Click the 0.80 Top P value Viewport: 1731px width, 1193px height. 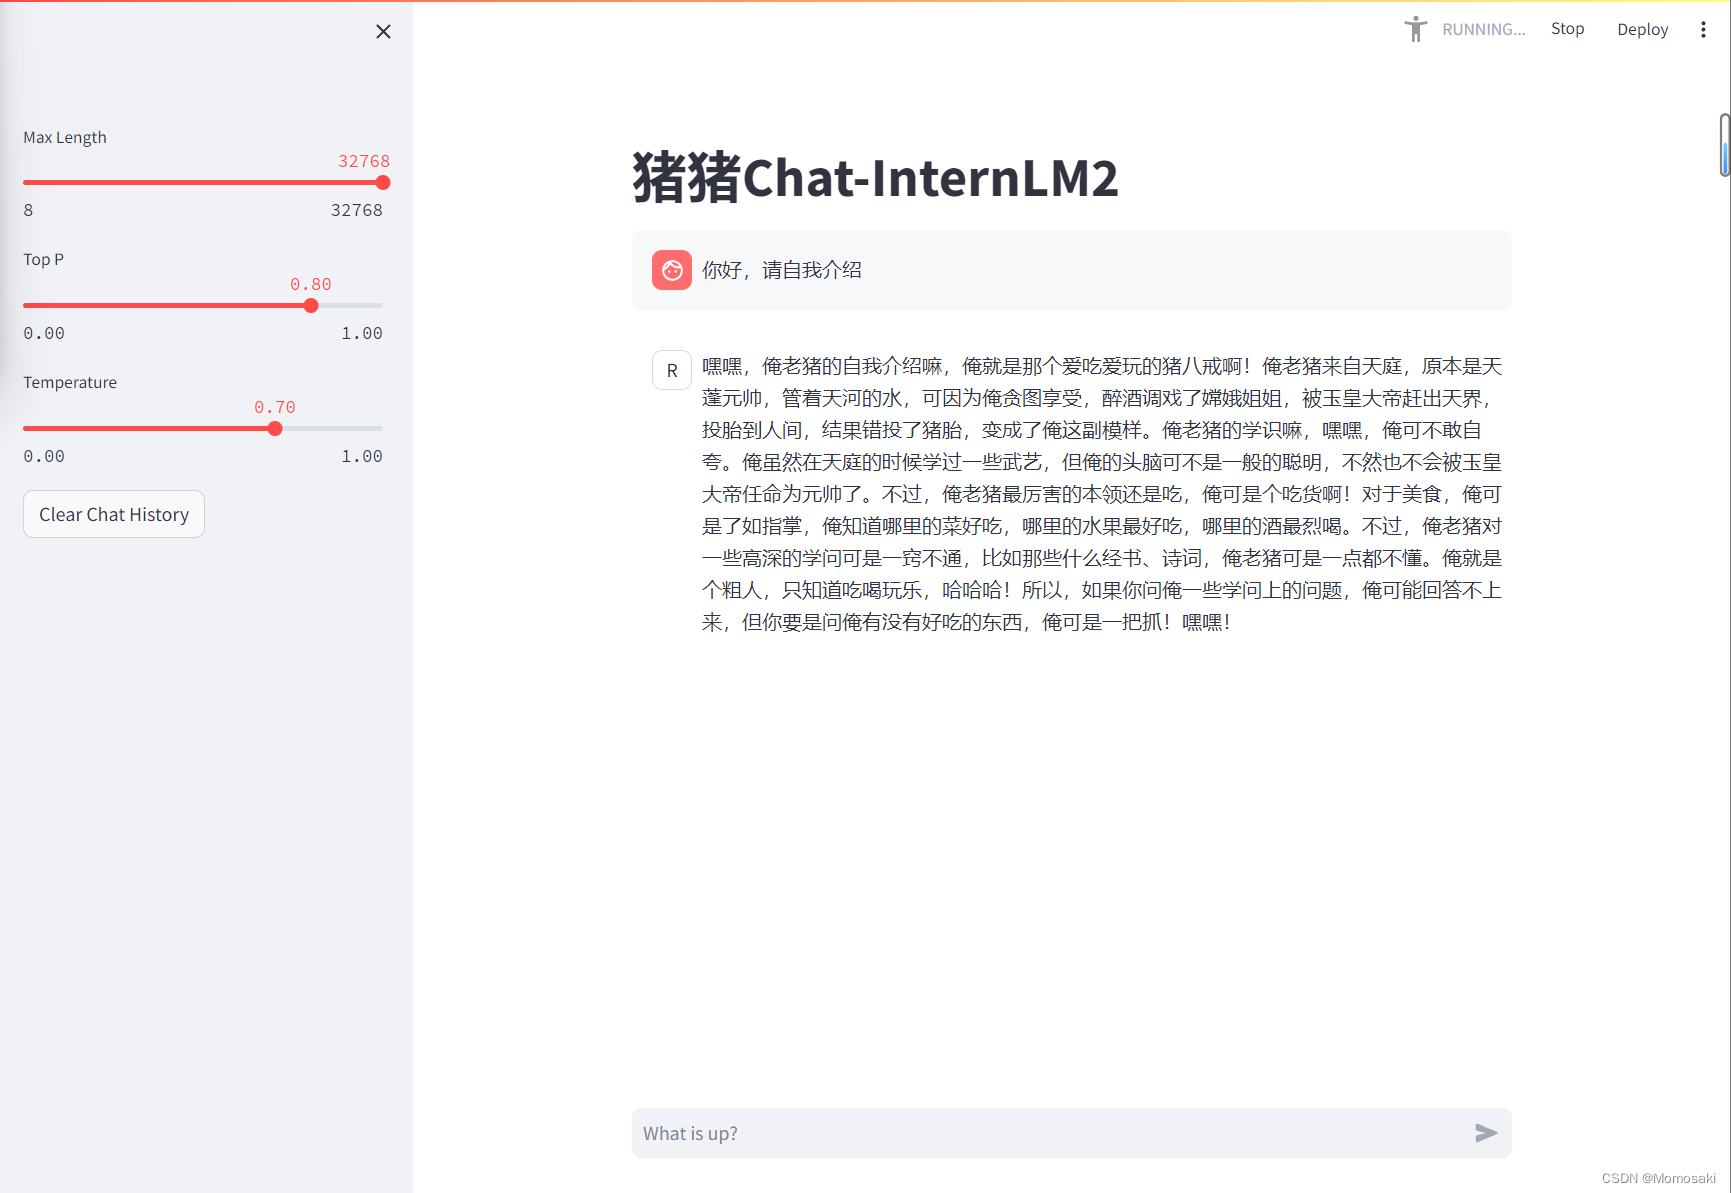(x=311, y=284)
